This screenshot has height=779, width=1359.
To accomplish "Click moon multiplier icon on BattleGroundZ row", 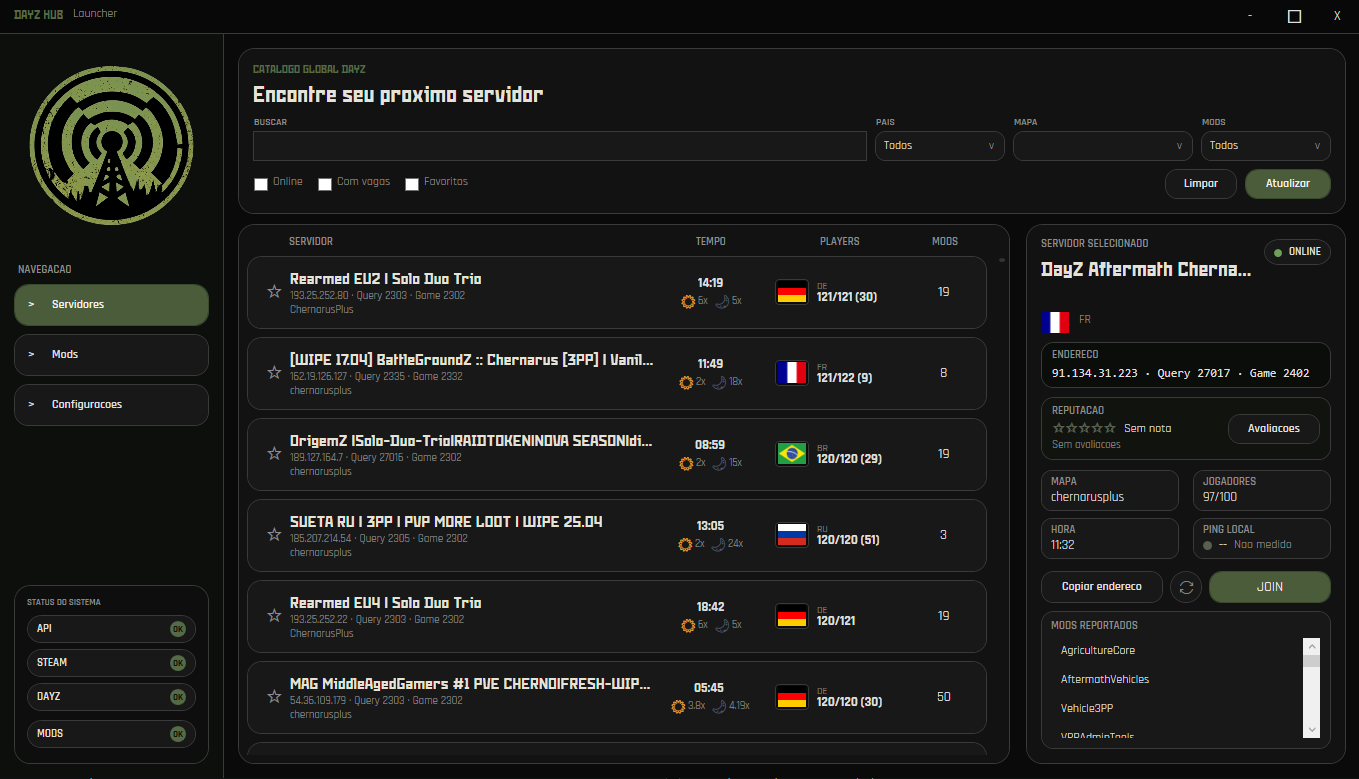I will click(719, 382).
